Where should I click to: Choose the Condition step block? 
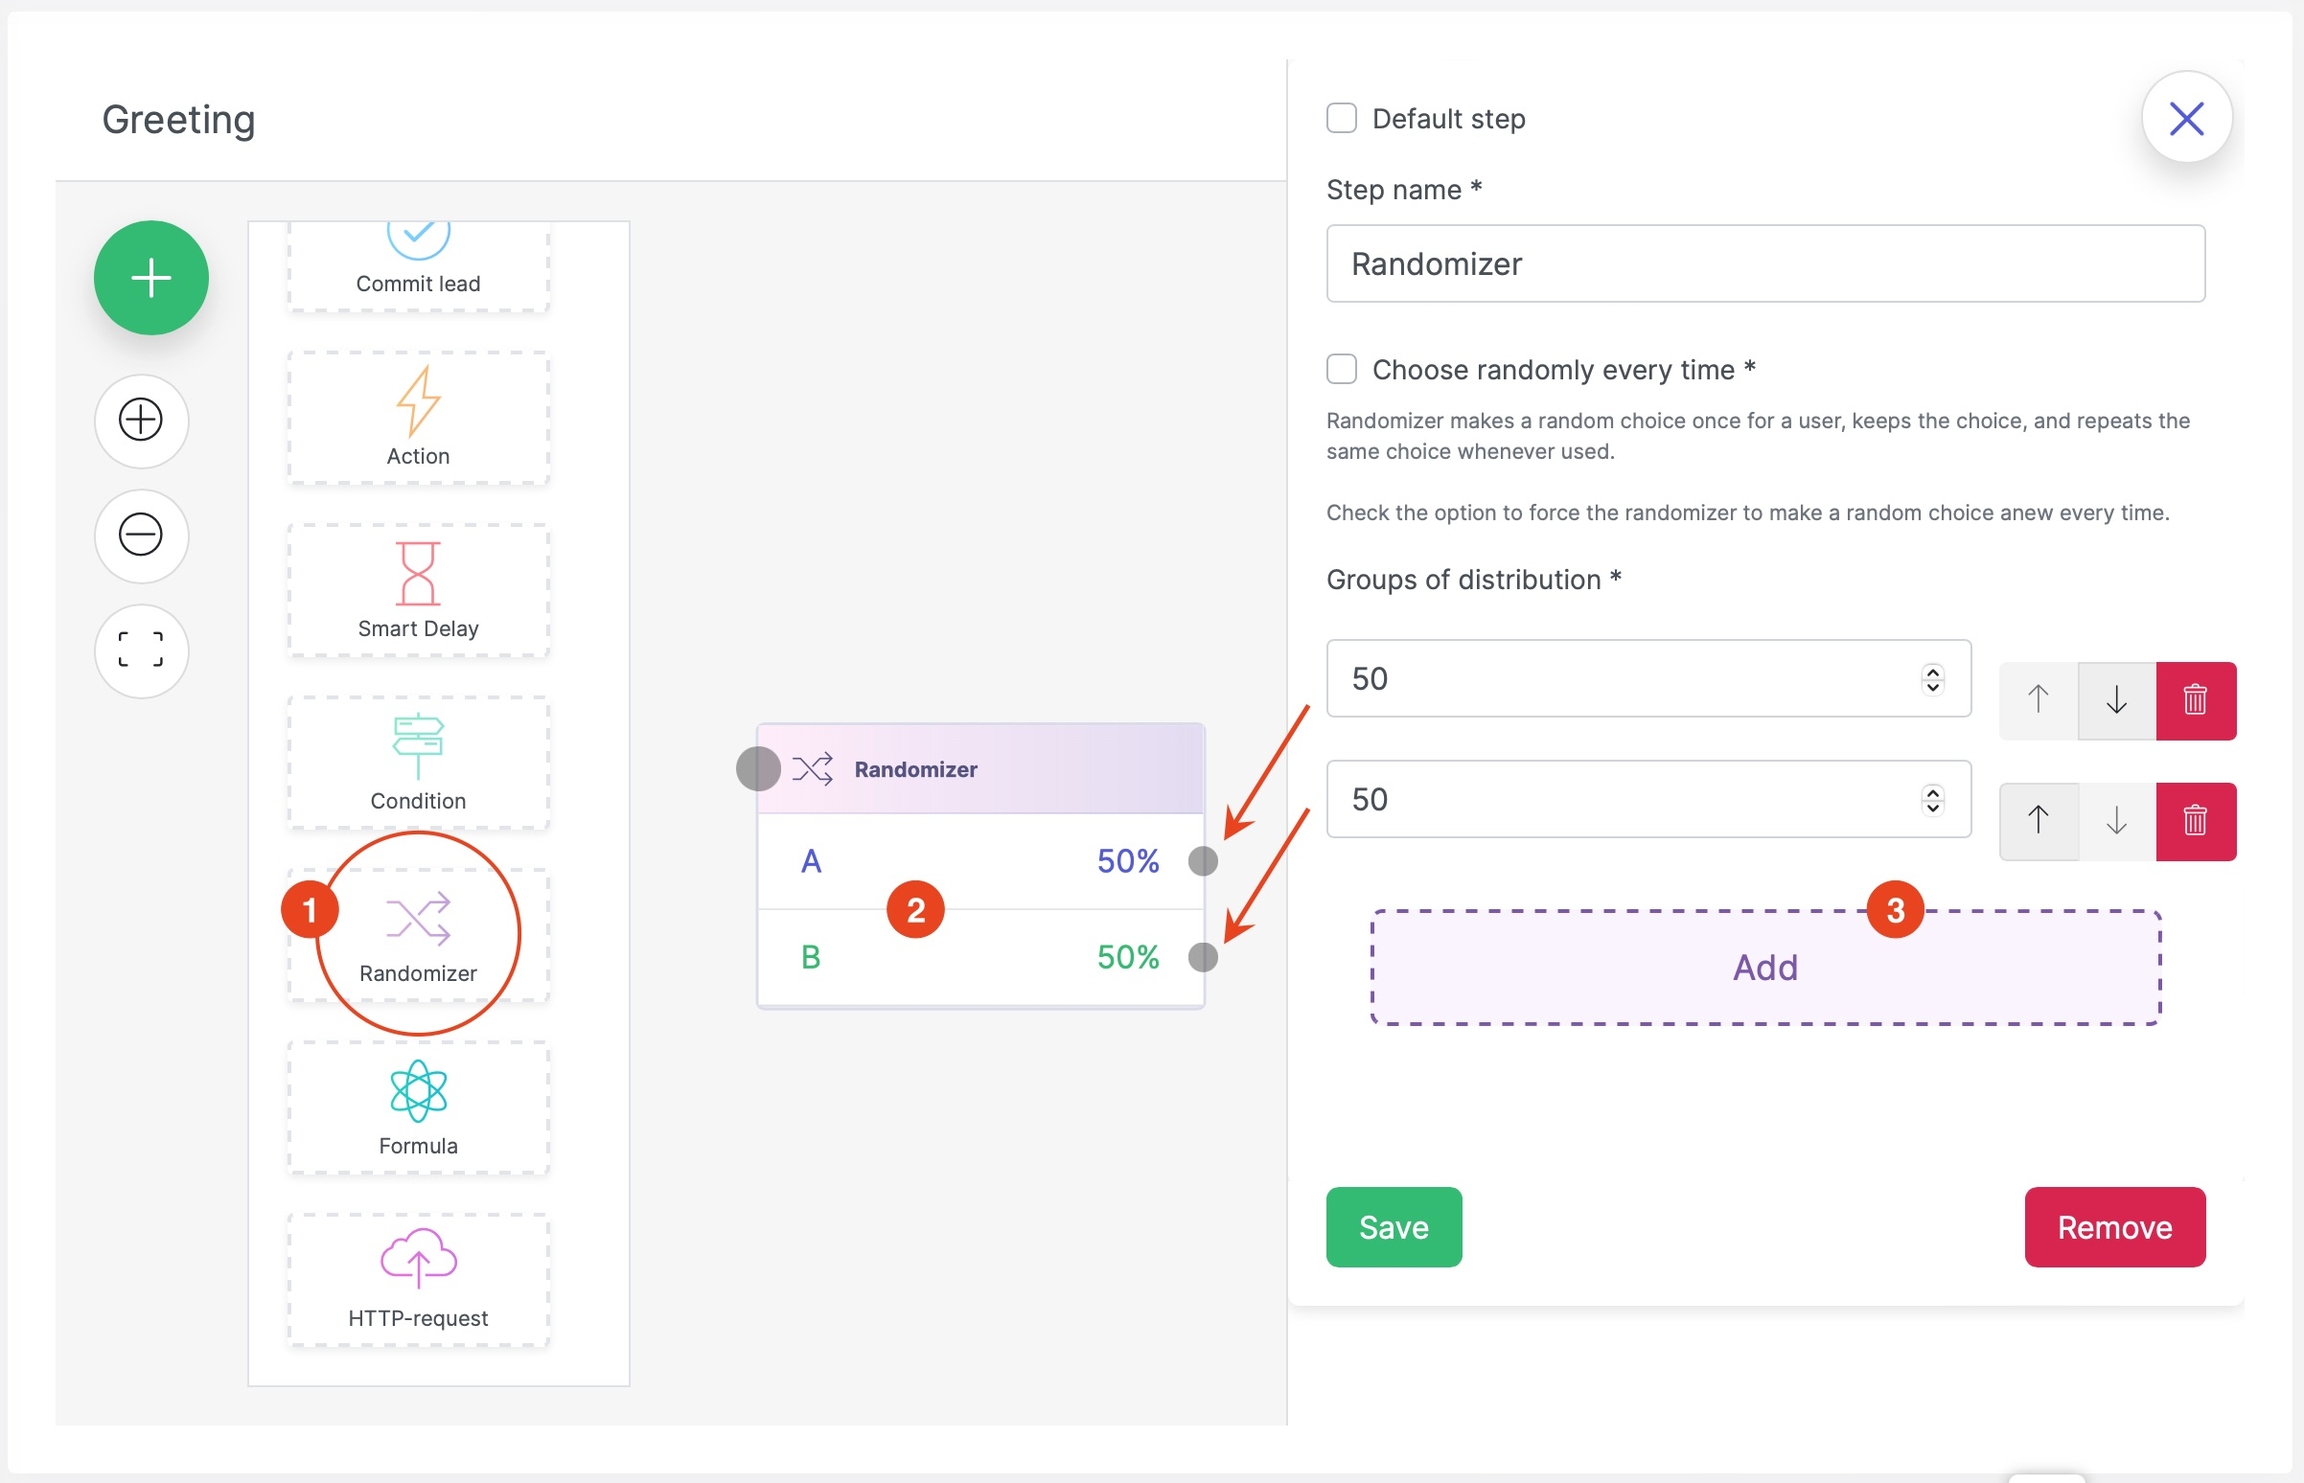coord(418,762)
